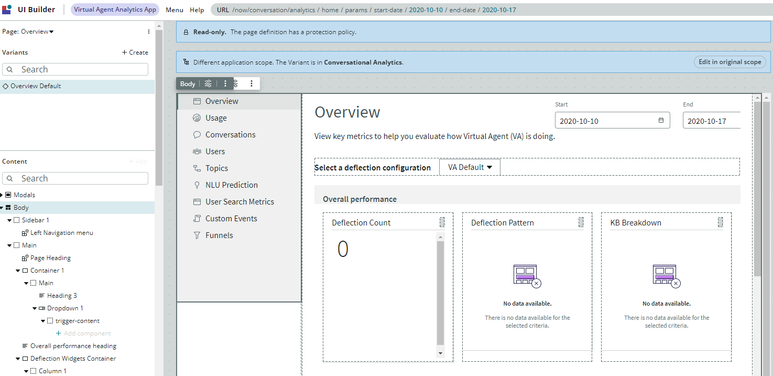Image resolution: width=773 pixels, height=376 pixels.
Task: Open the page options kebab menu
Action: pyautogui.click(x=148, y=32)
